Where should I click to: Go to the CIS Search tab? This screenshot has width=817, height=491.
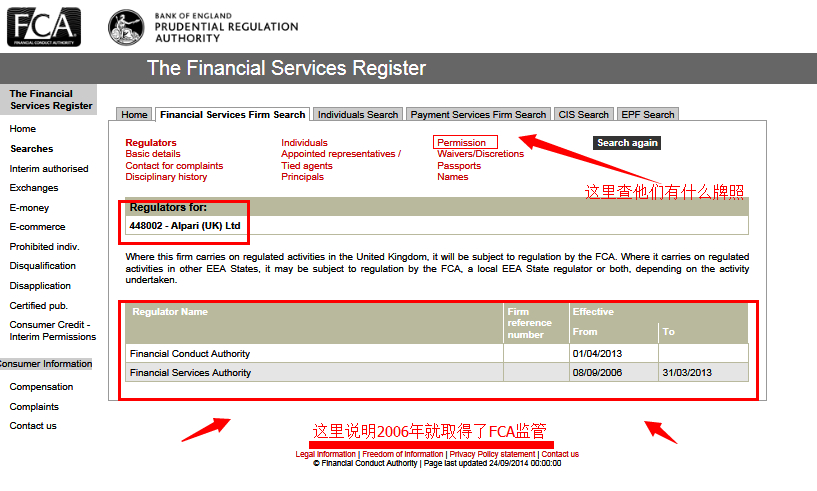click(584, 114)
